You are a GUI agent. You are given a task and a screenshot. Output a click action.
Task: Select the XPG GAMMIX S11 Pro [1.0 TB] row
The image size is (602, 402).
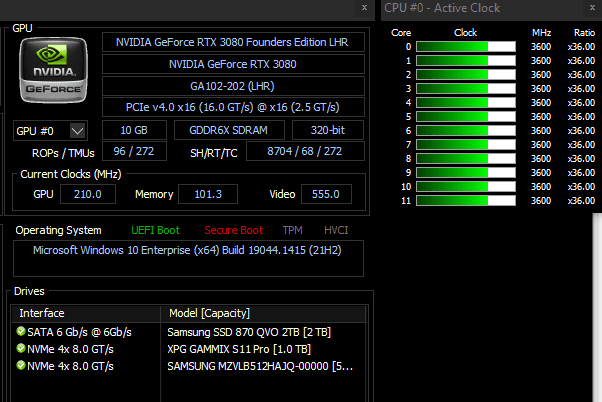point(190,349)
